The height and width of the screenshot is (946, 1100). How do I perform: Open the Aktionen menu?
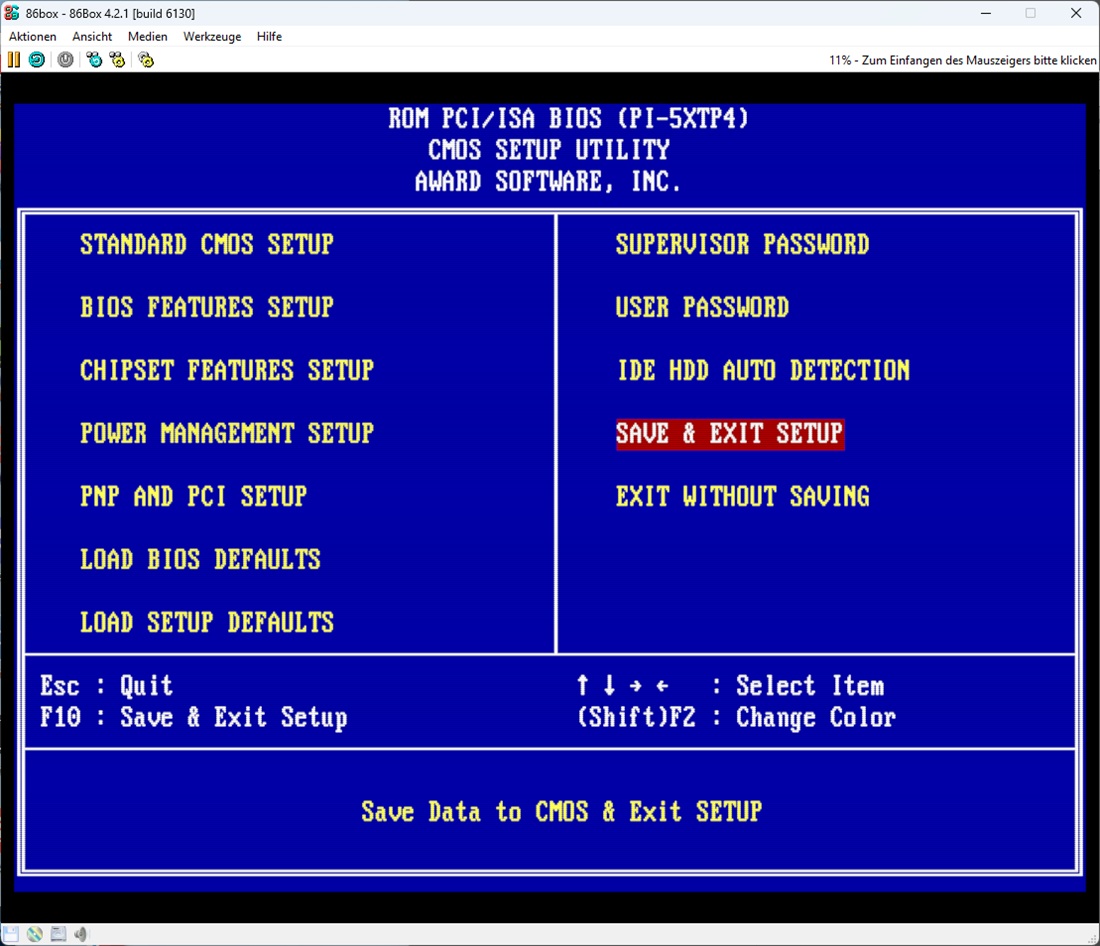click(33, 37)
